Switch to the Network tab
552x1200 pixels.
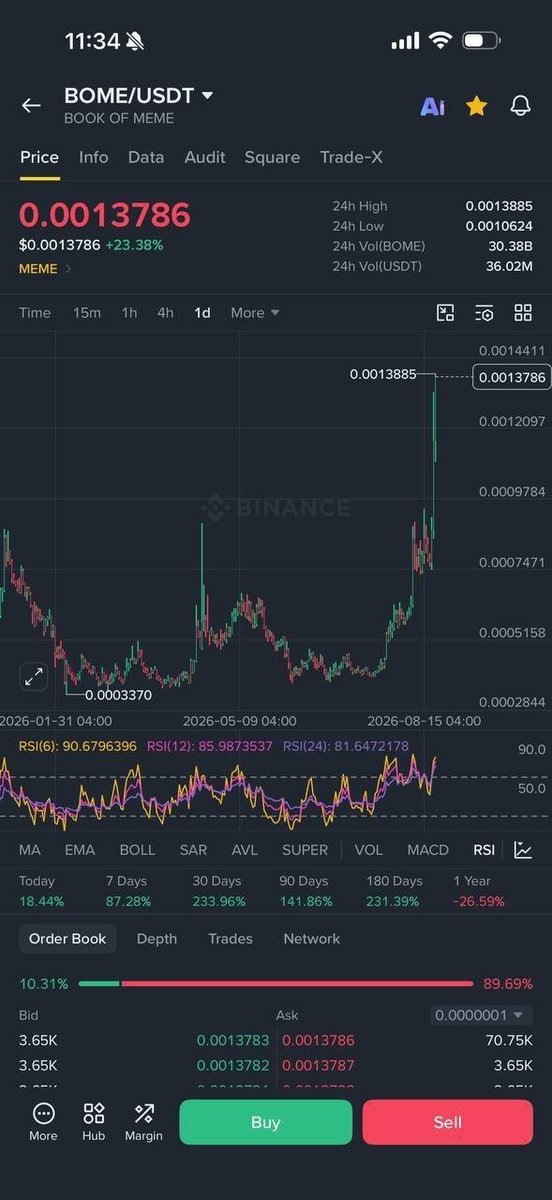tap(312, 939)
